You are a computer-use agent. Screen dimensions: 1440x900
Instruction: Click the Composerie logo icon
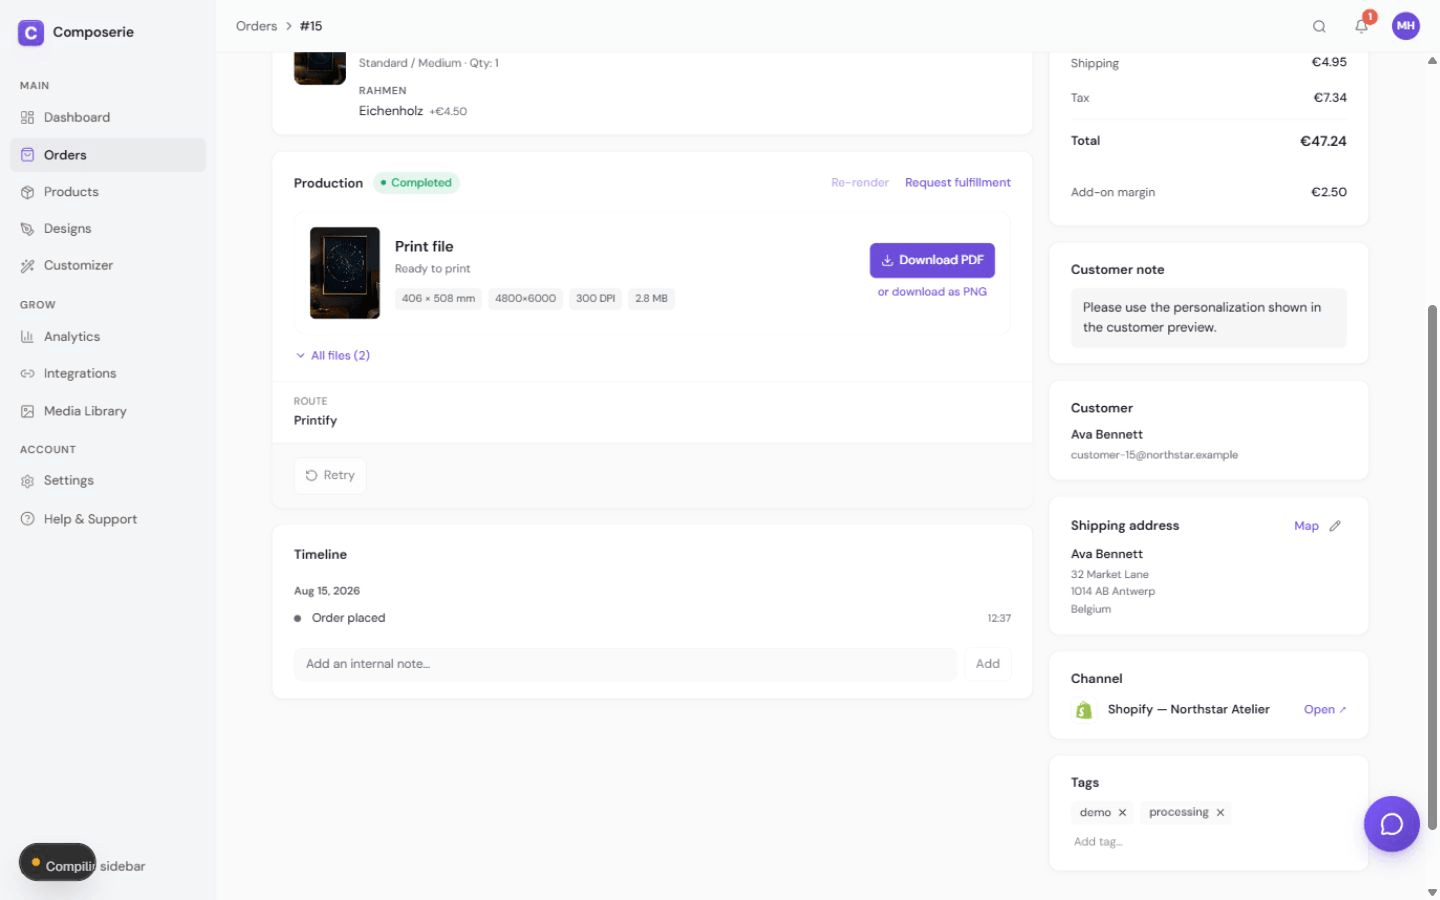(x=31, y=33)
